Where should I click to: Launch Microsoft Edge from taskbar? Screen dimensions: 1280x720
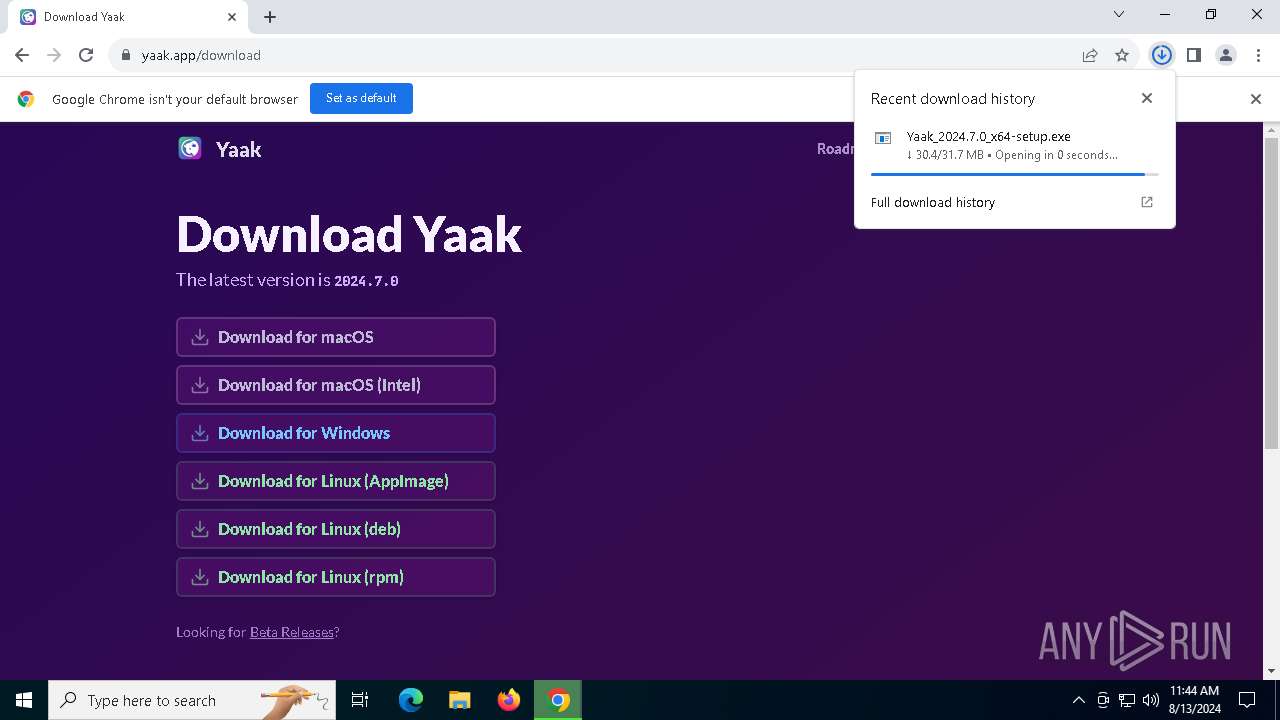[411, 700]
